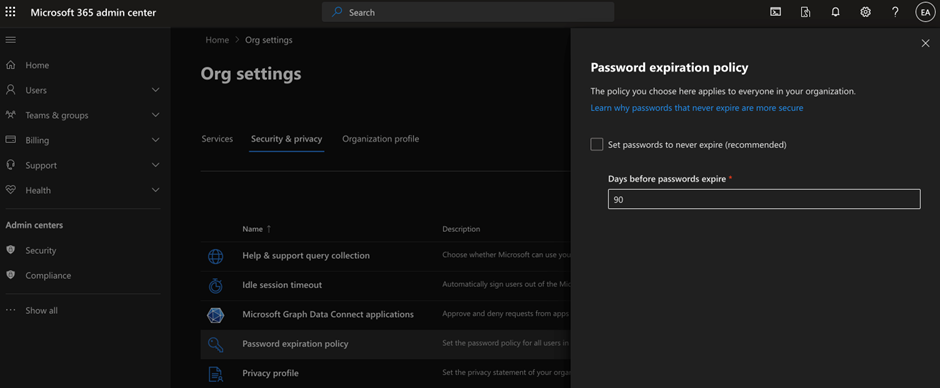Click the Billing card icon in sidebar
The height and width of the screenshot is (388, 940).
coord(10,140)
